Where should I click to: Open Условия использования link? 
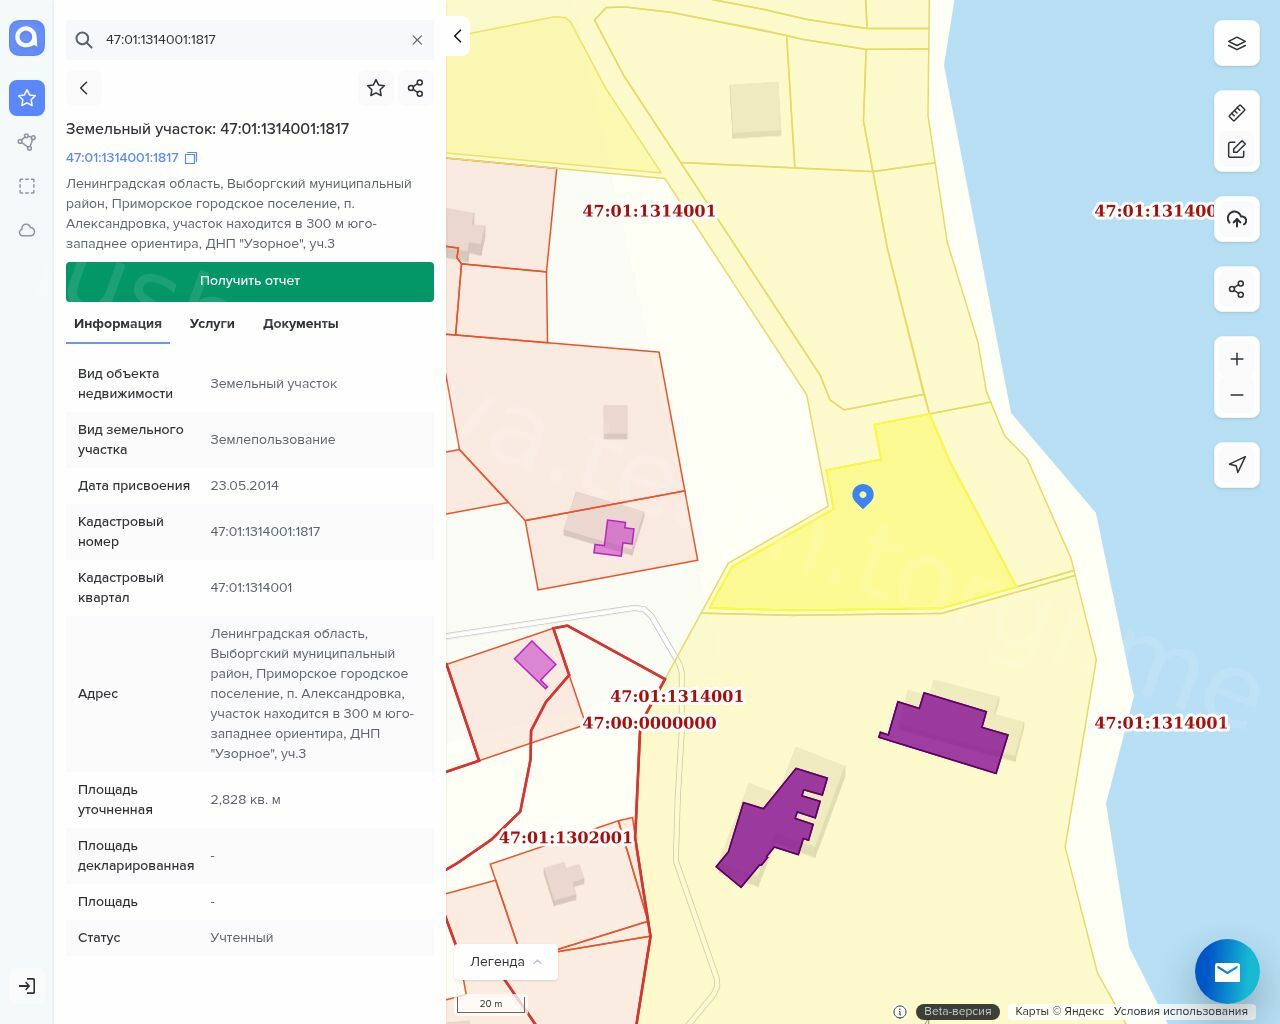1180,1011
